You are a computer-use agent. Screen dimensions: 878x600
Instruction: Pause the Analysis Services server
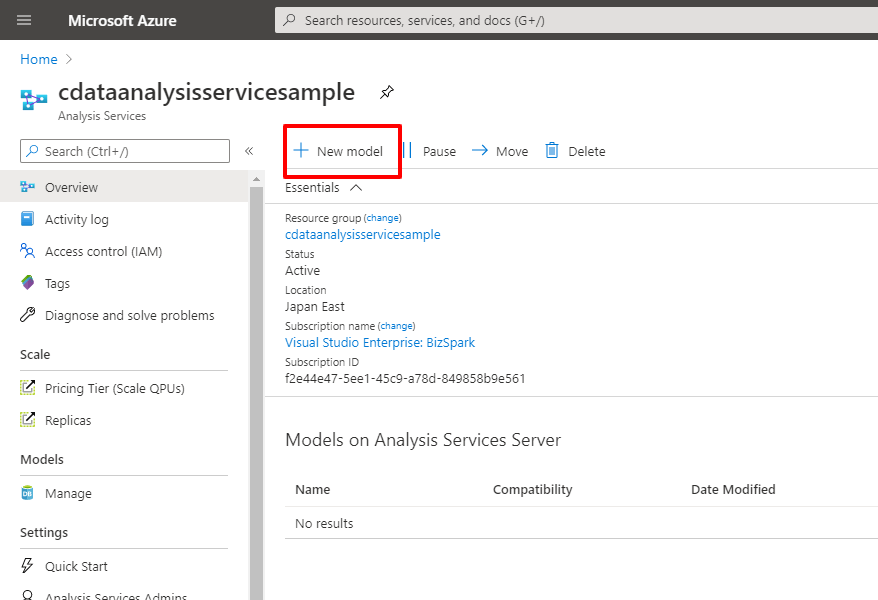[430, 151]
